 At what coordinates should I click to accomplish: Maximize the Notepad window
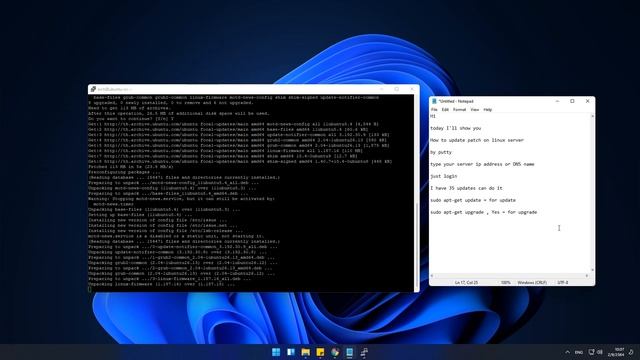572,101
